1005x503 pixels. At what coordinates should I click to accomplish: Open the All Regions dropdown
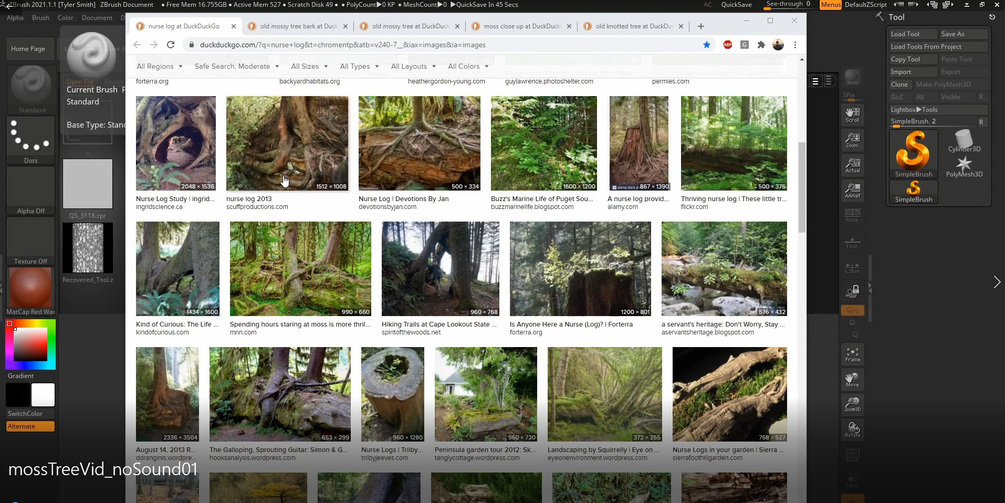coord(159,66)
